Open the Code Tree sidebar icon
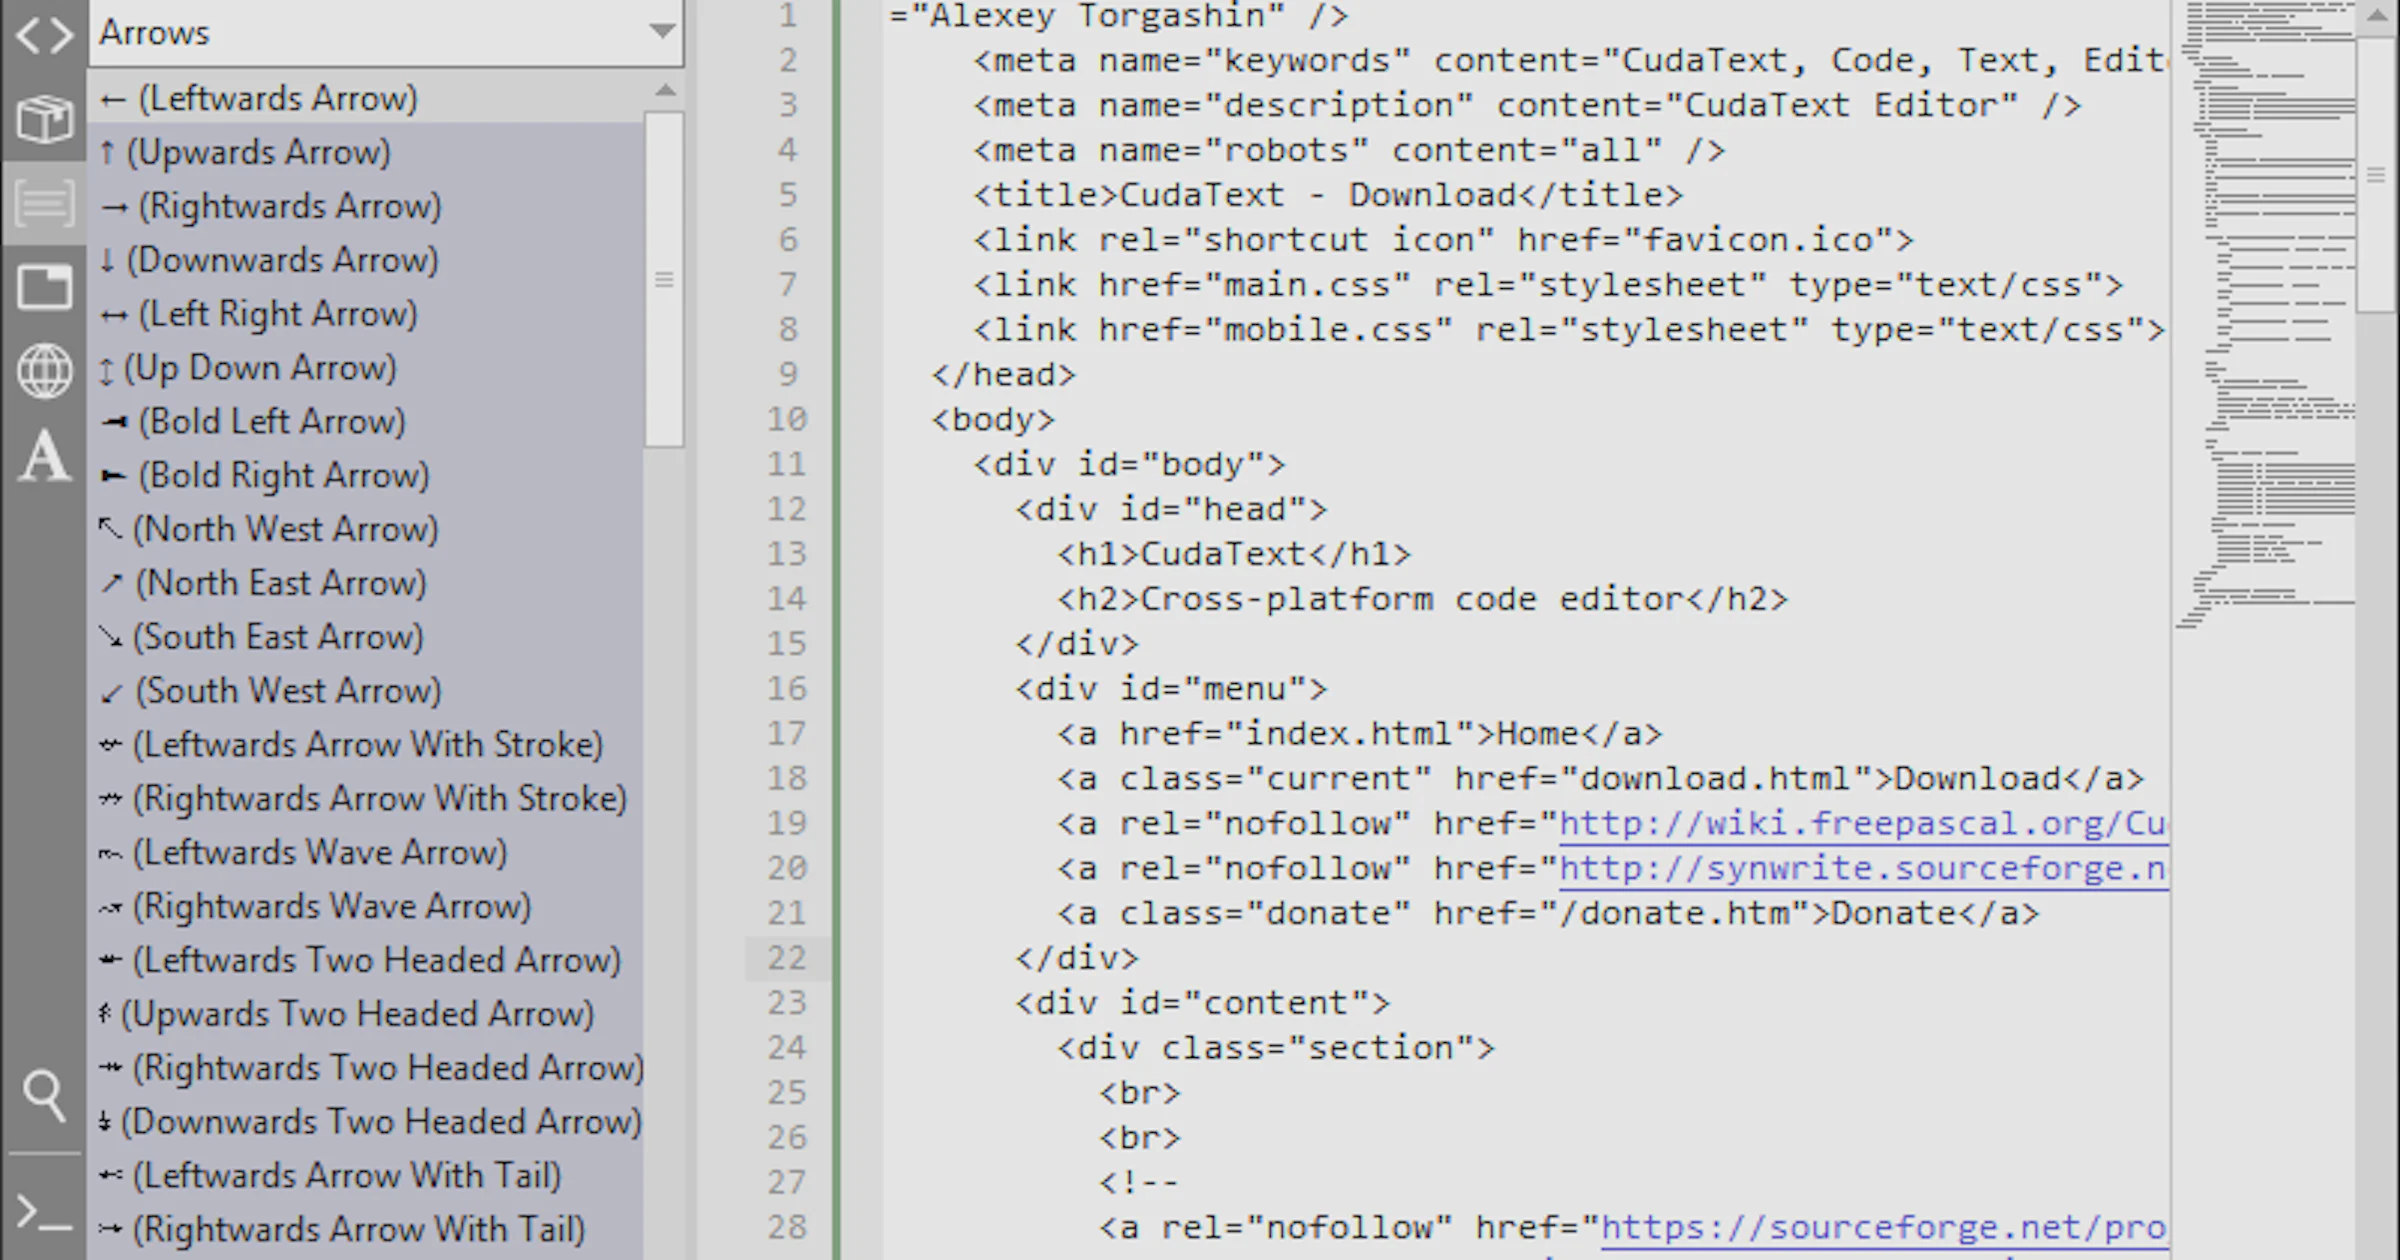Viewport: 2400px width, 1260px height. click(44, 36)
